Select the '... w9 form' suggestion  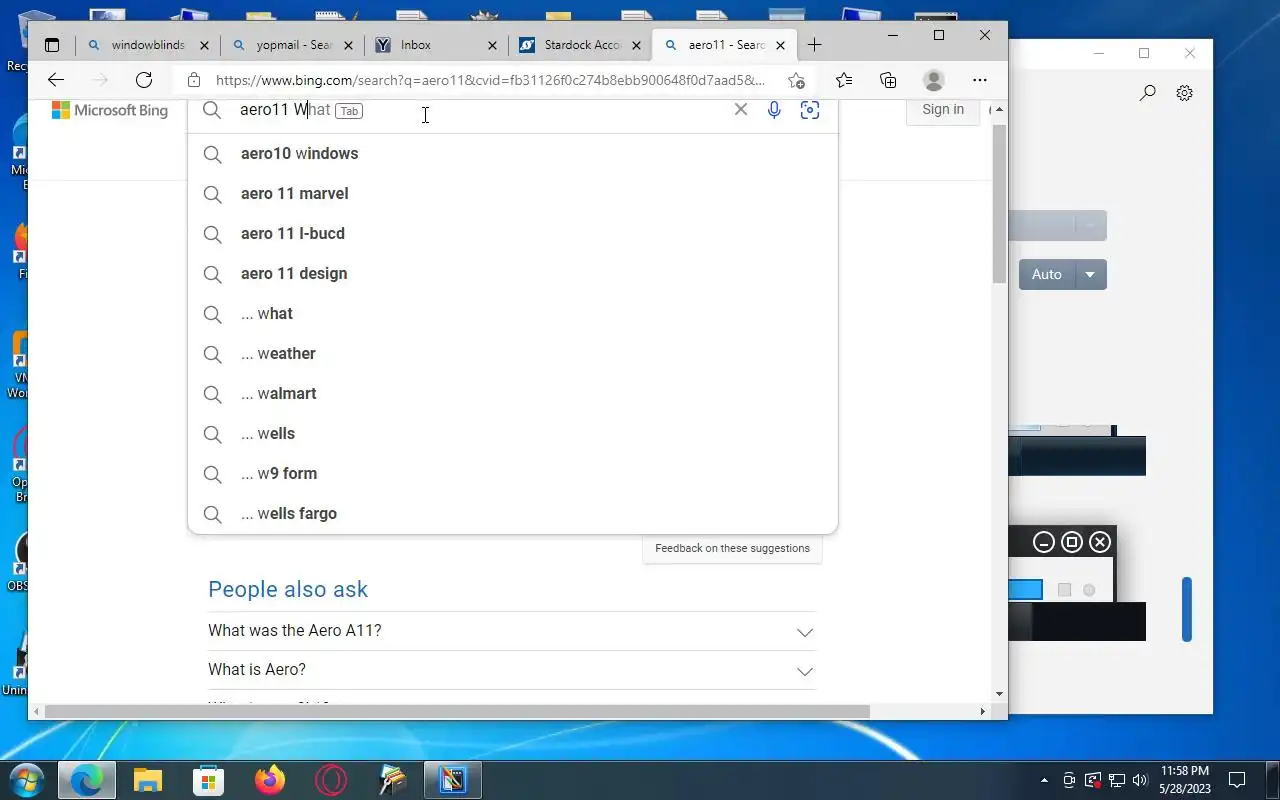(x=512, y=473)
